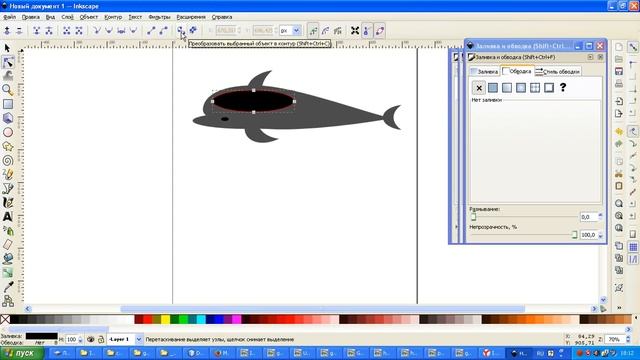Image resolution: width=640 pixels, height=360 pixels.
Task: Click the Print document icon
Action: pyautogui.click(x=619, y=84)
